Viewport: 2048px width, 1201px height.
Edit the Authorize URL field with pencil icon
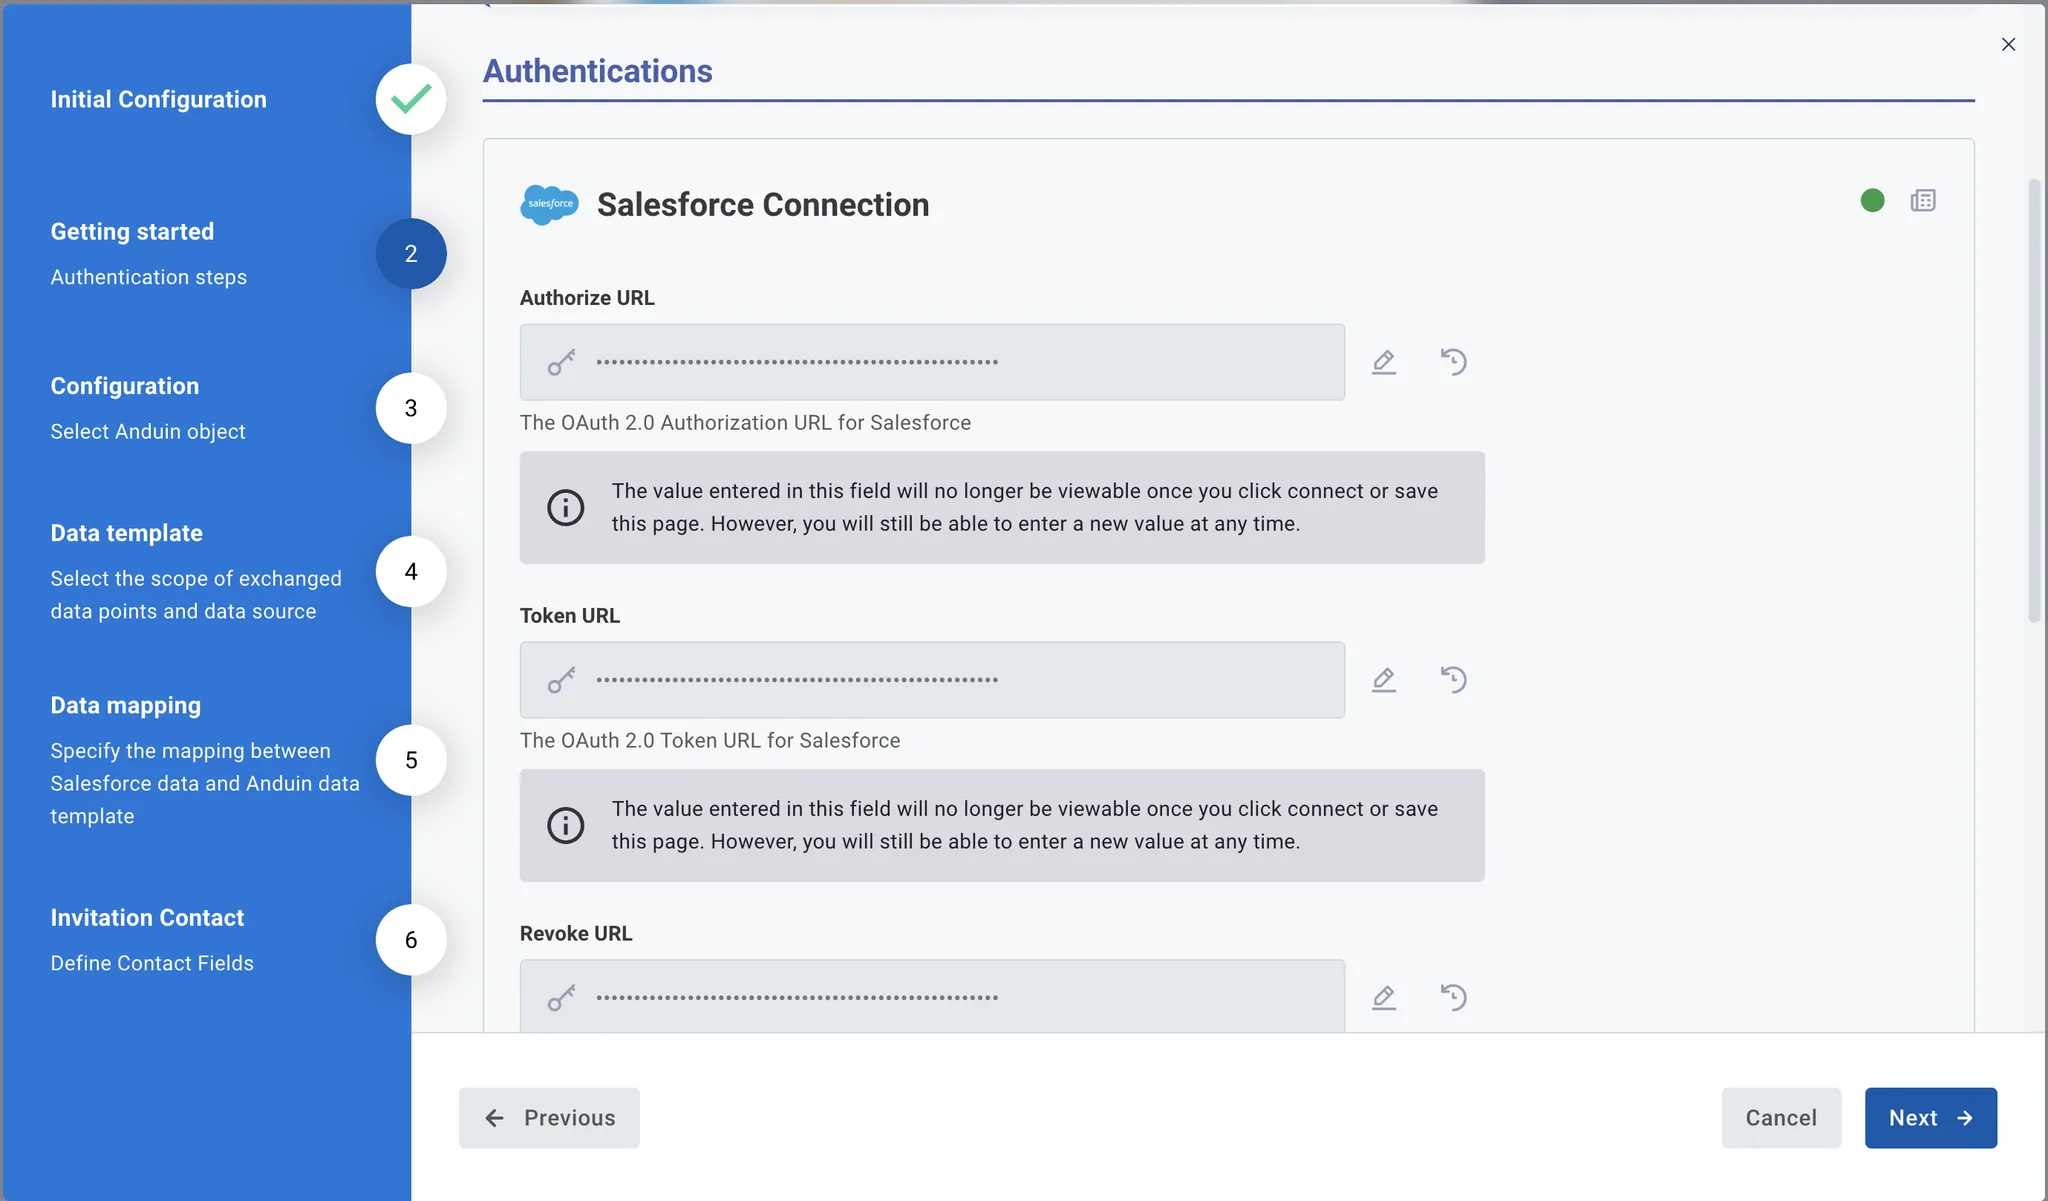(1384, 362)
